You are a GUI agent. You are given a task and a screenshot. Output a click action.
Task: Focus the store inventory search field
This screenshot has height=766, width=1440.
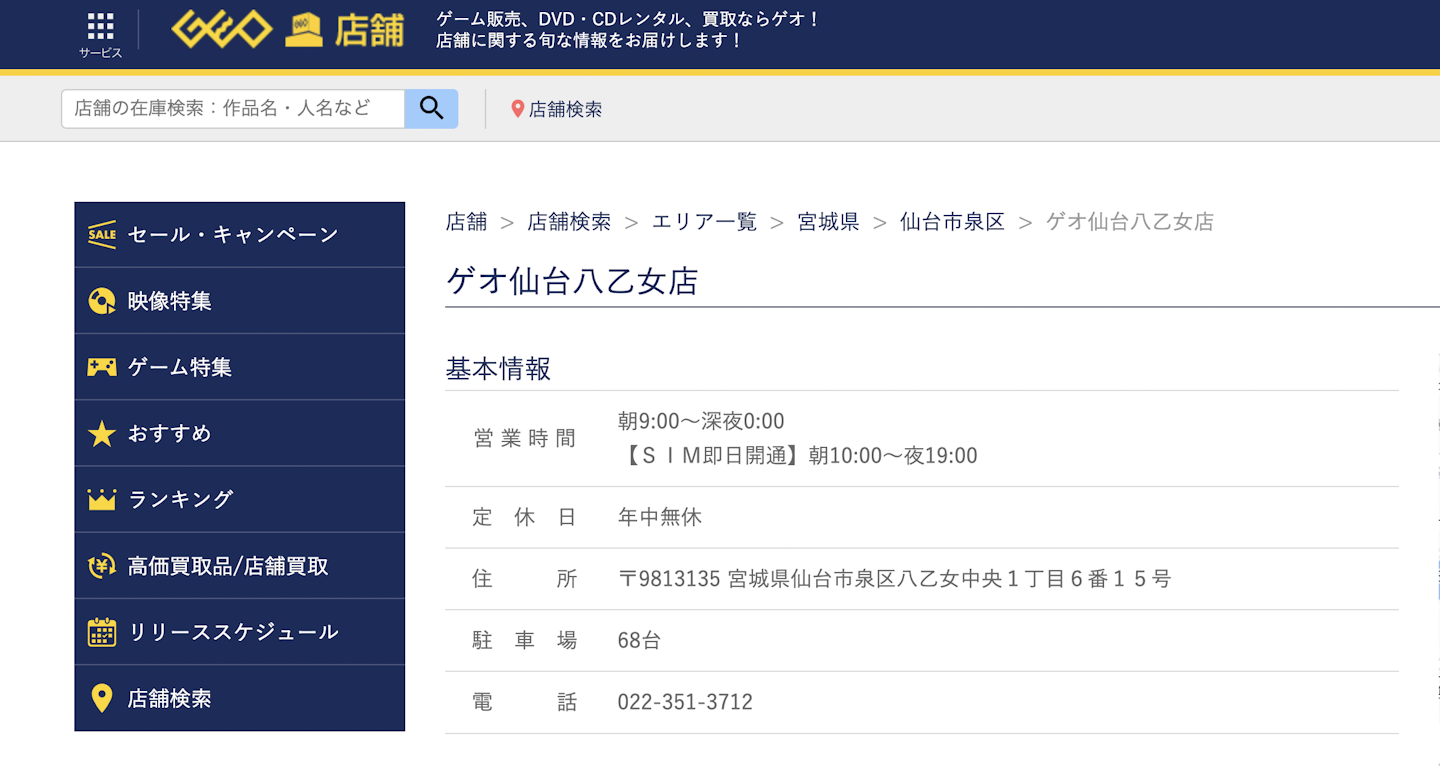(233, 109)
